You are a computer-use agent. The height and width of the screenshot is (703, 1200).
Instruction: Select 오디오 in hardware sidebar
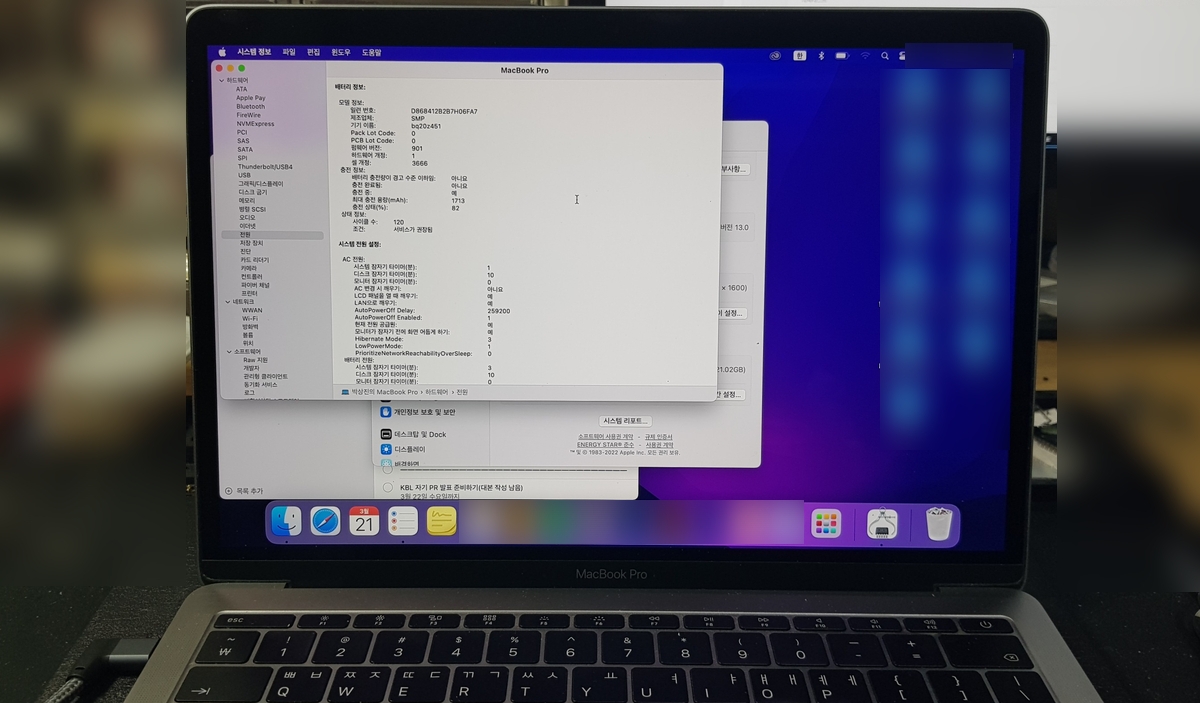tap(247, 217)
